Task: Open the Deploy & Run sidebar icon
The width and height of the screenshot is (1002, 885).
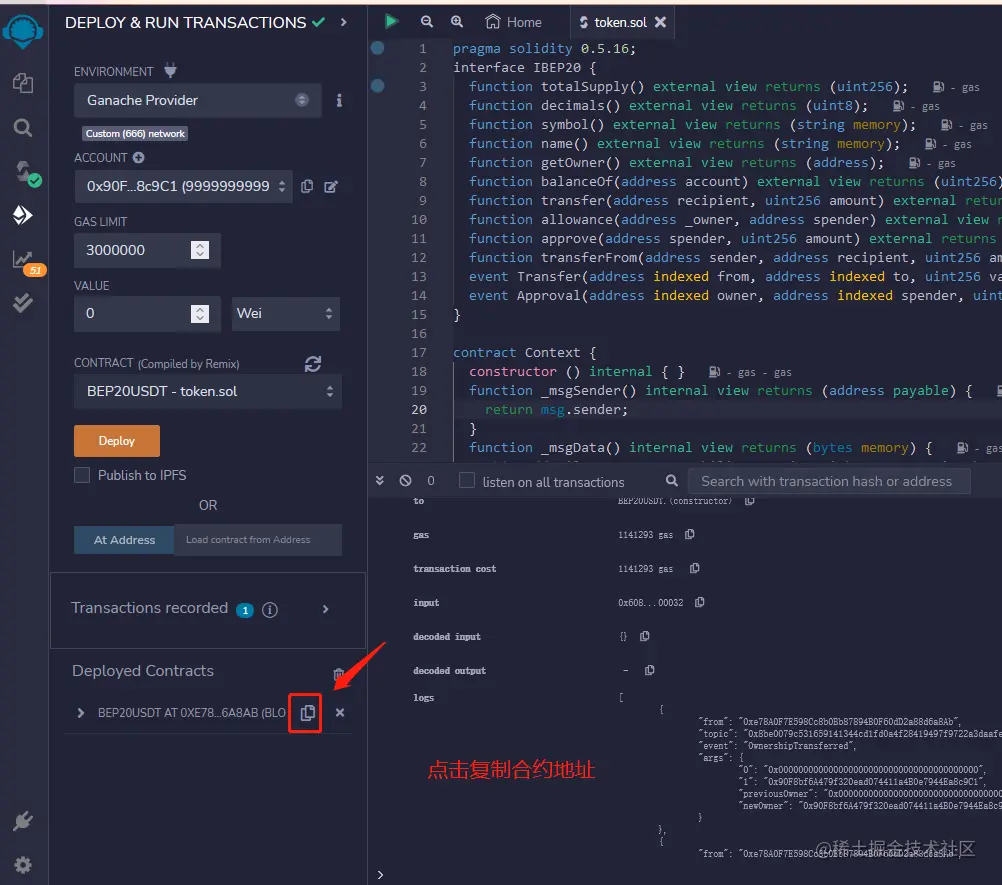Action: [23, 215]
